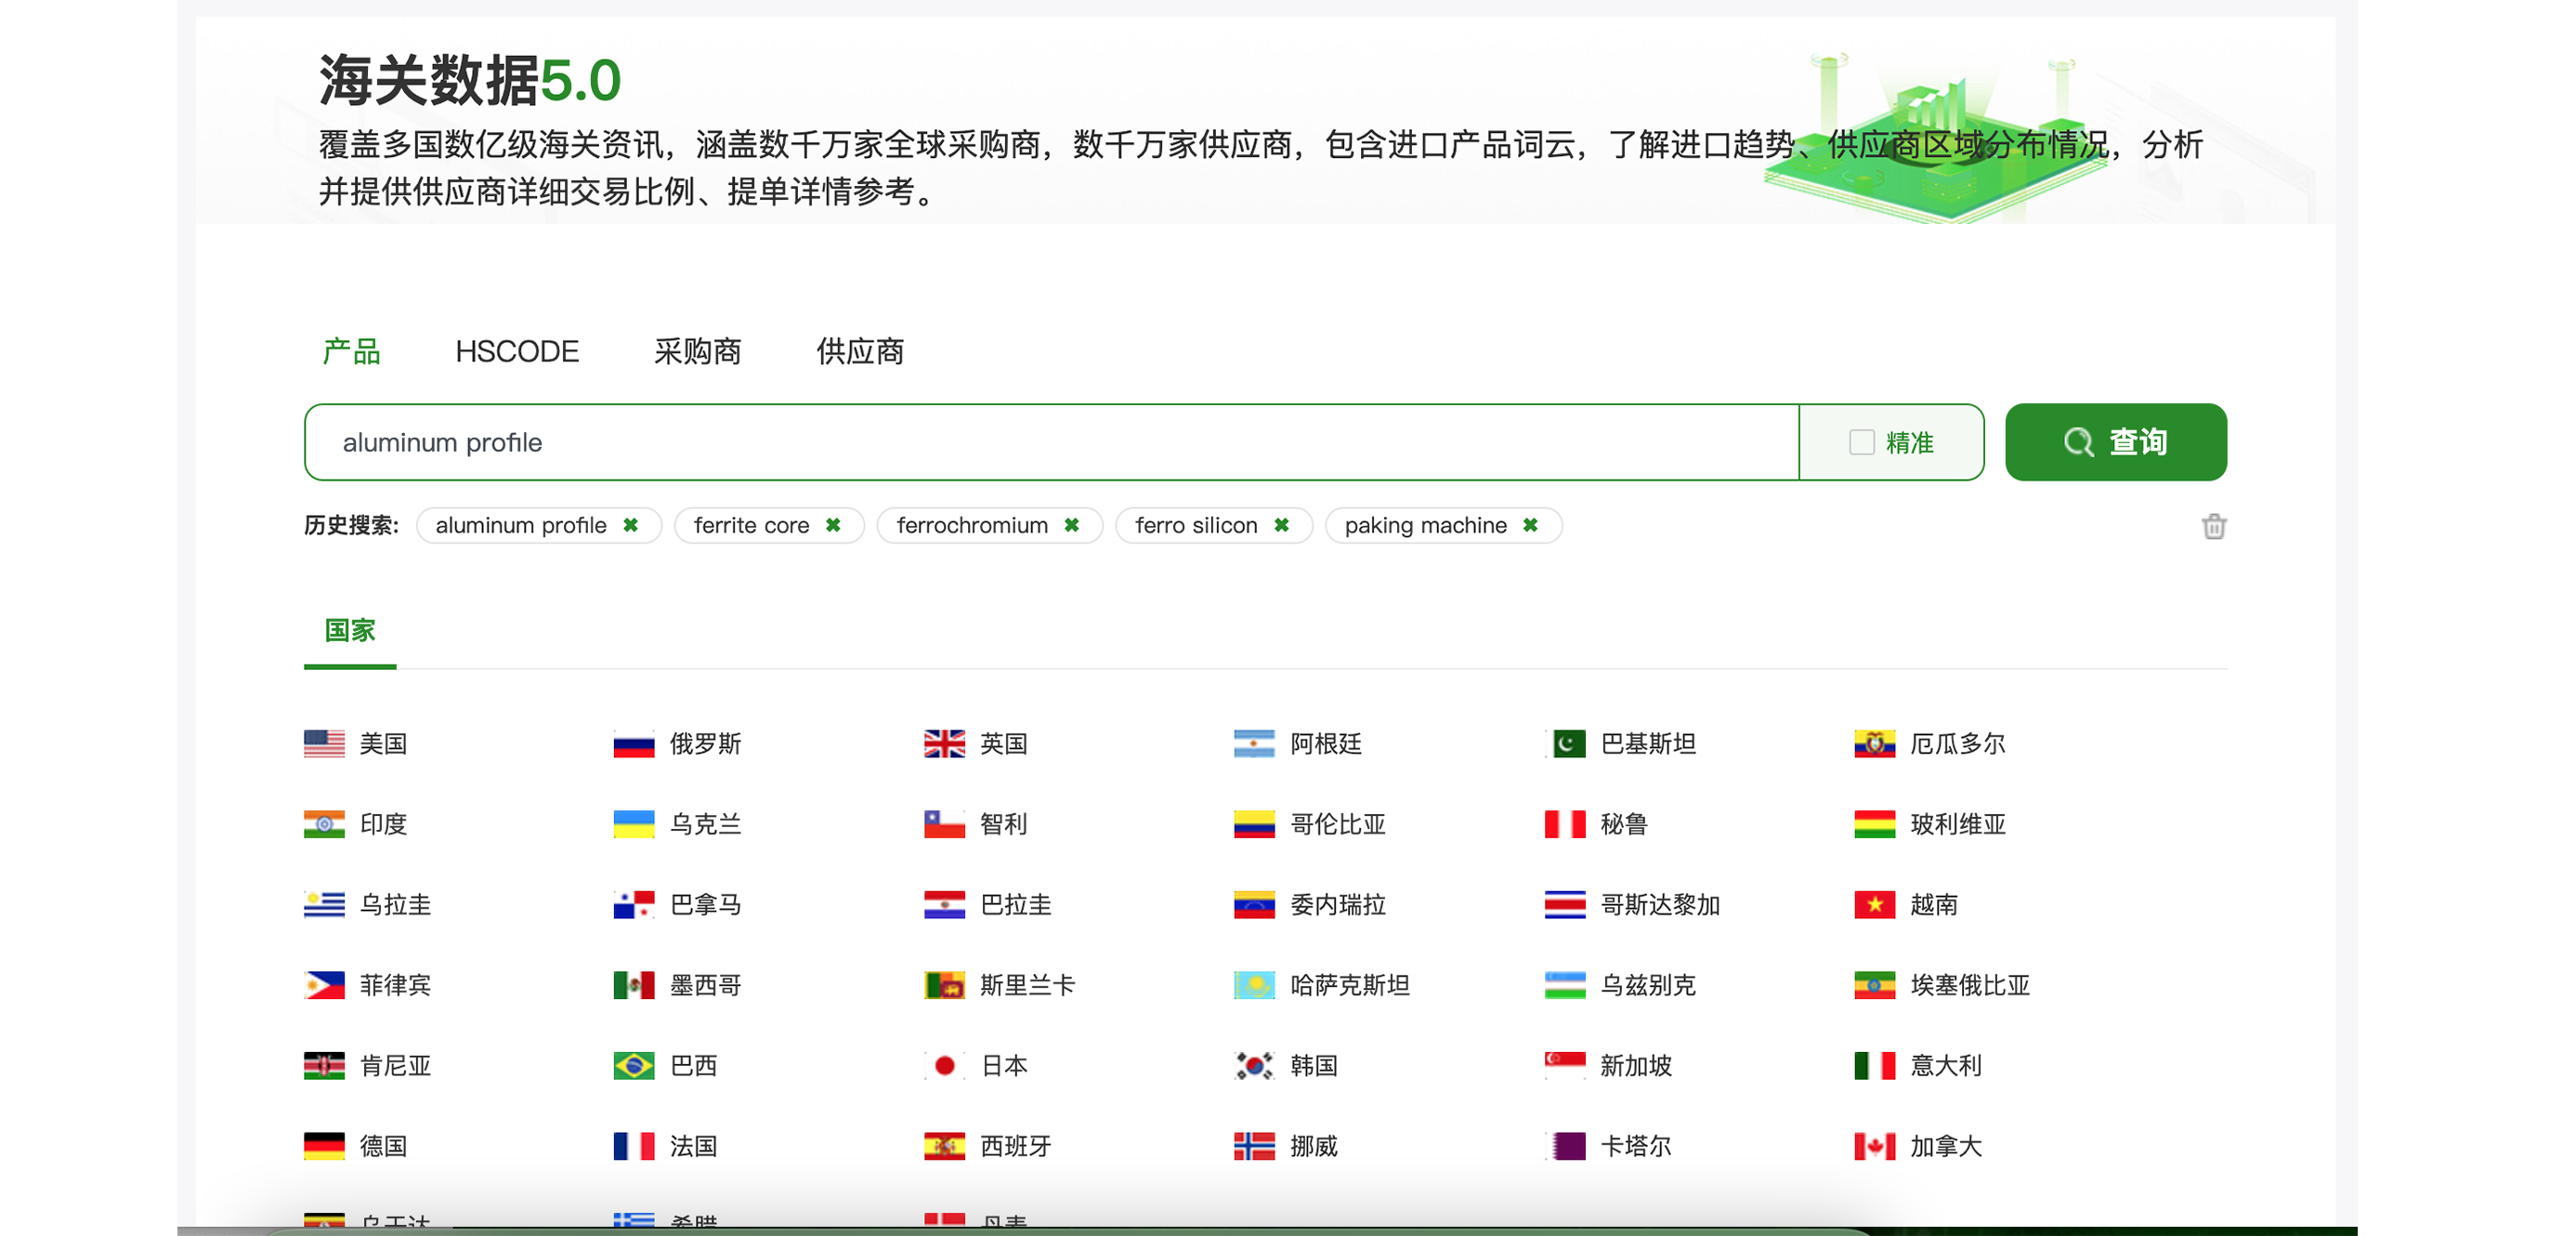
Task: Select the 巴基斯坦 flag icon
Action: (1565, 743)
